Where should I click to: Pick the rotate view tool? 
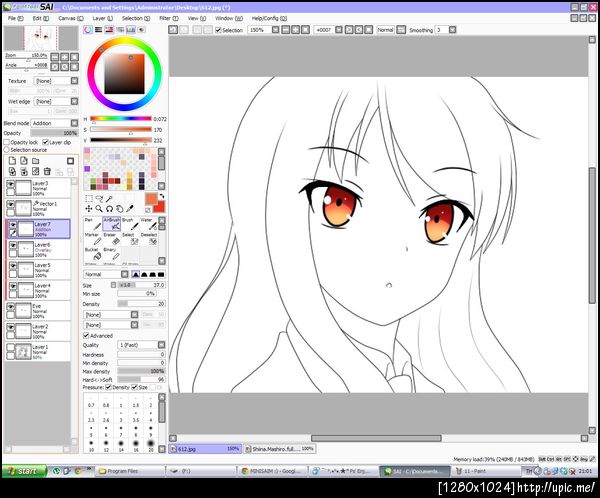[x=109, y=209]
